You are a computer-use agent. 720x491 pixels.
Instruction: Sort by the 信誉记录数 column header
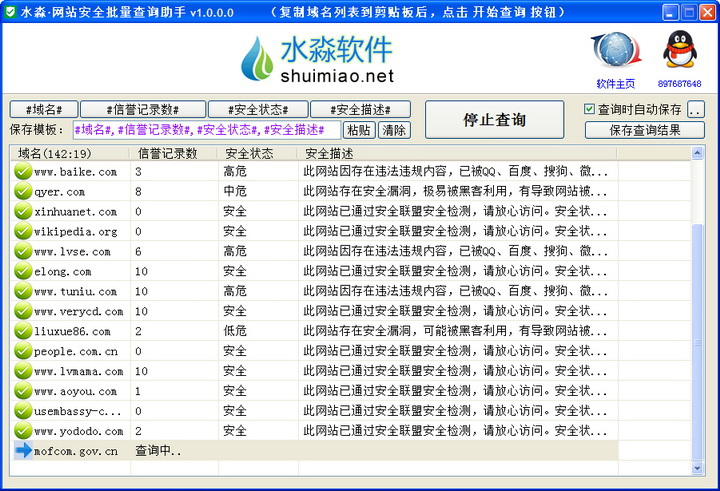pyautogui.click(x=174, y=153)
